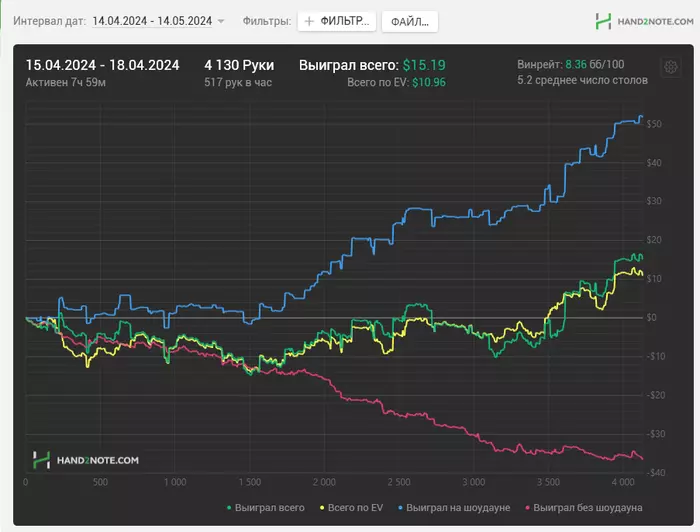Viewport: 700px width, 532px height.
Task: Click yellow dot of Всего по EV legend
Action: [x=322, y=508]
